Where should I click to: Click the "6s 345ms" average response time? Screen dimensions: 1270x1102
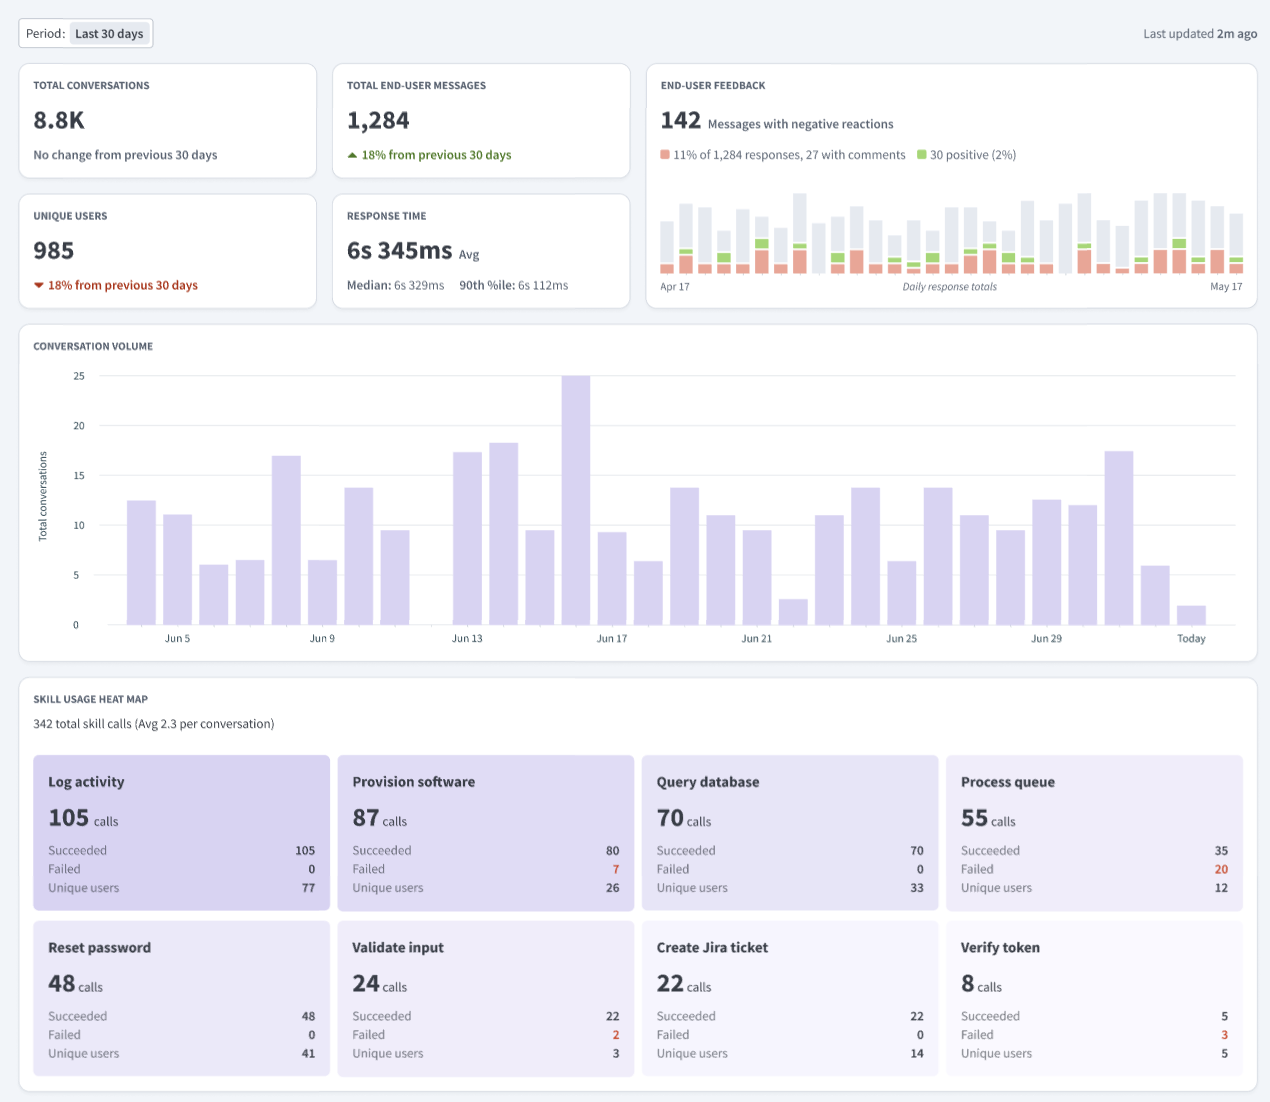[400, 251]
